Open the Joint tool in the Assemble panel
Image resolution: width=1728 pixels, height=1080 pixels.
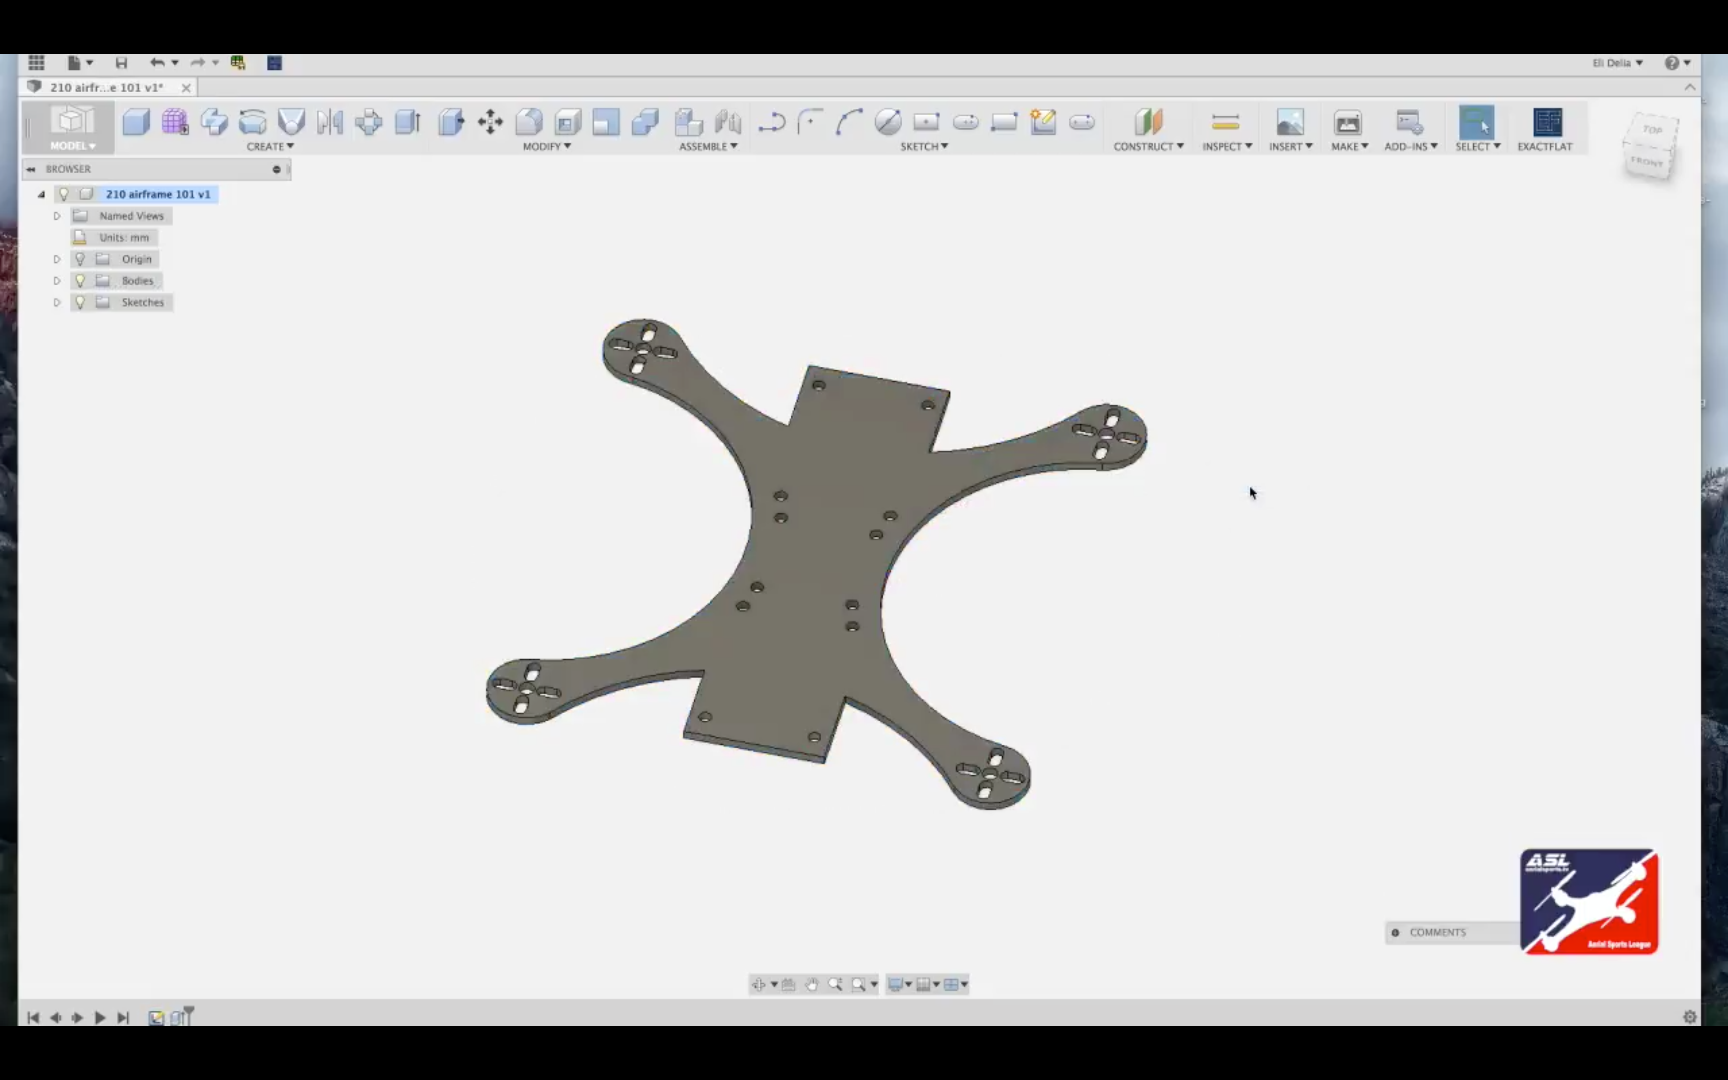point(727,122)
